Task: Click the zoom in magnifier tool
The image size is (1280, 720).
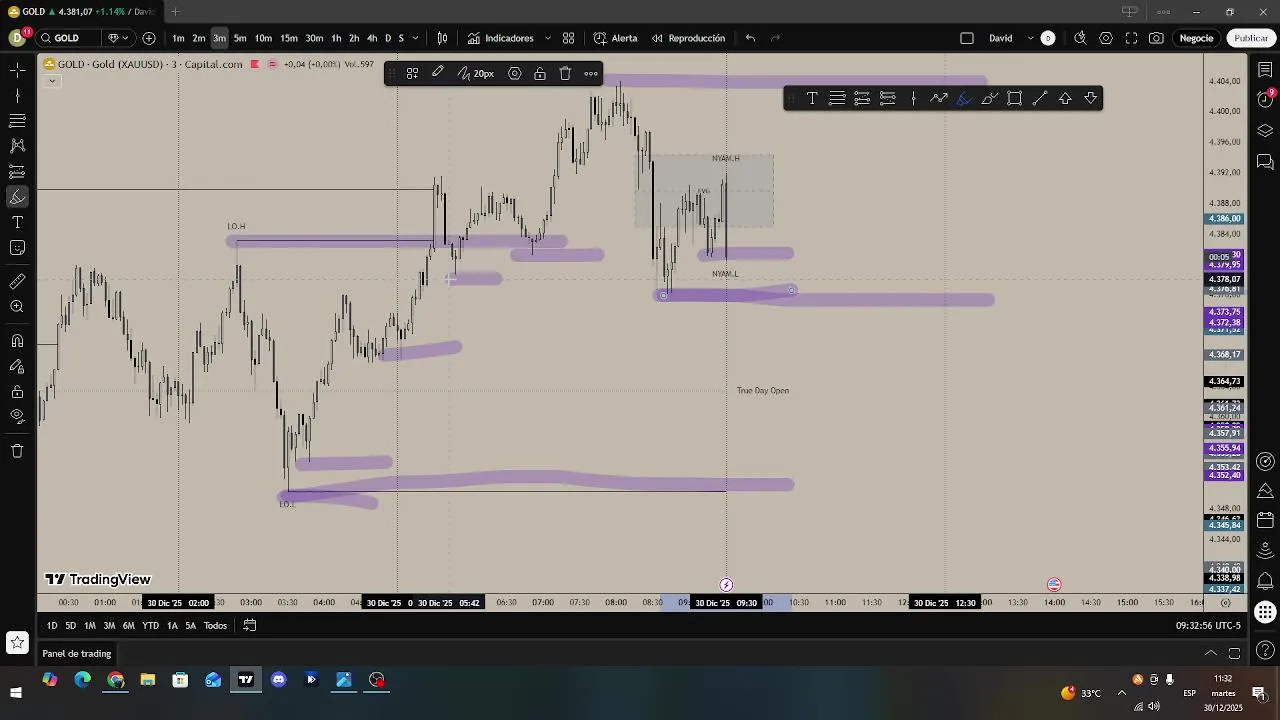Action: (17, 307)
